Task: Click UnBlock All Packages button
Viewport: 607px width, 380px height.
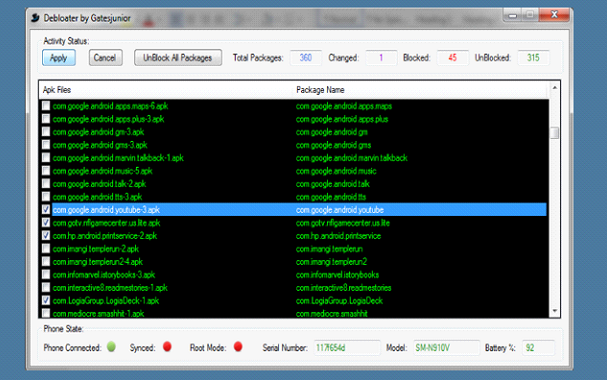Action: 178,58
